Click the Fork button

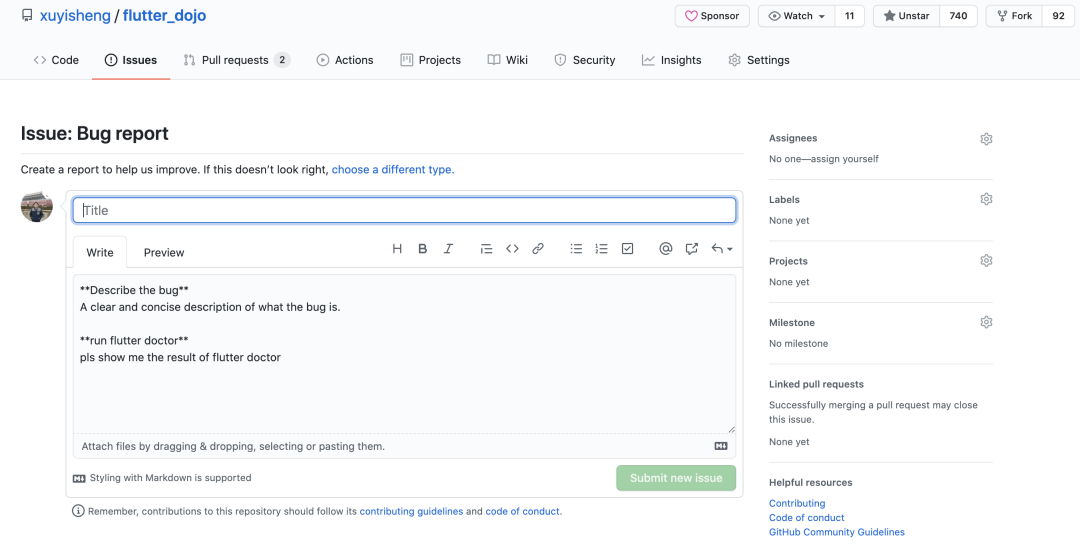1015,16
